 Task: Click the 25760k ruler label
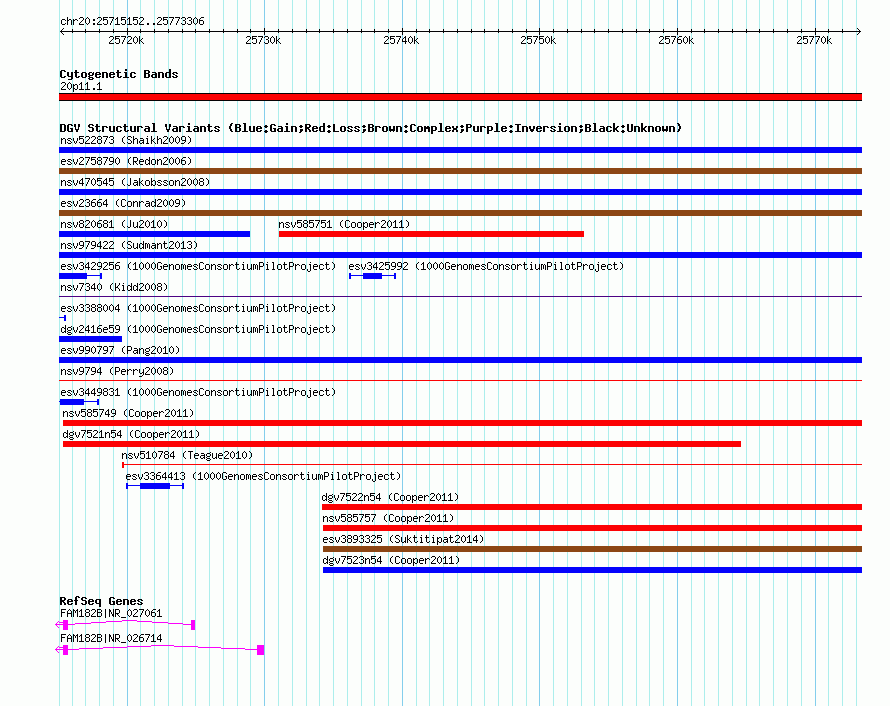pos(676,40)
